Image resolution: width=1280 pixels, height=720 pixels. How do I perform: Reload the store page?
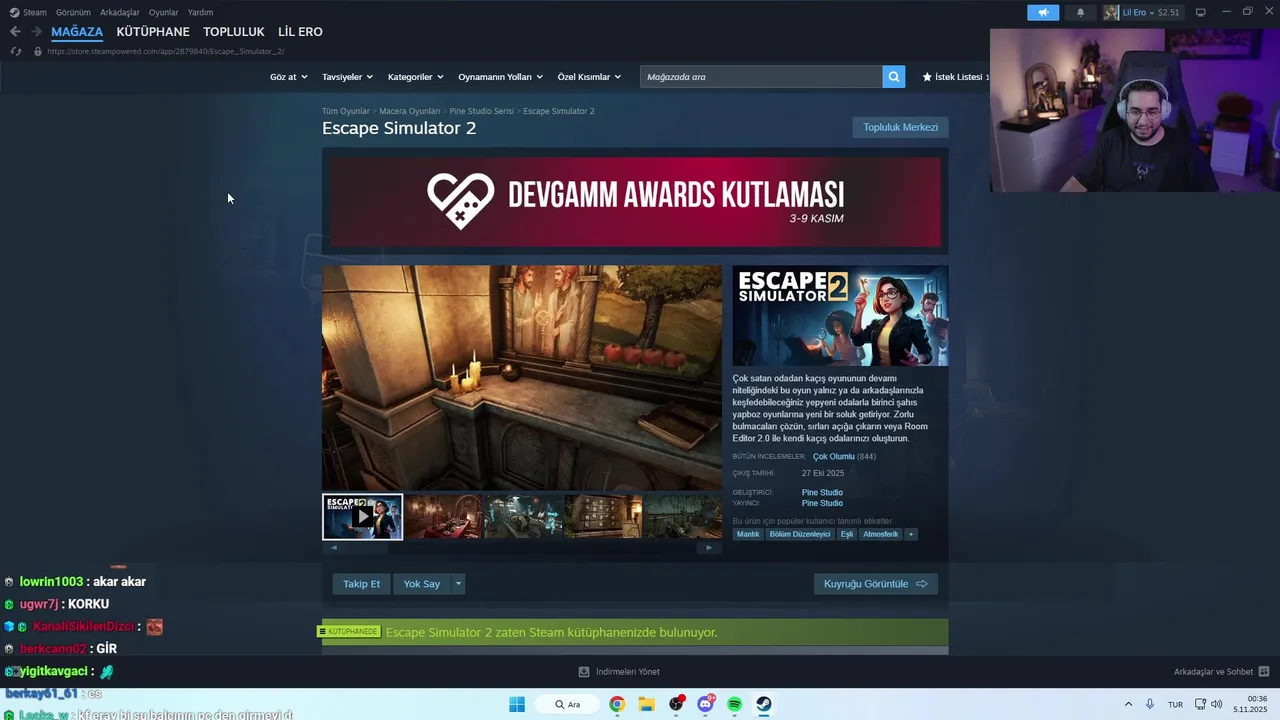(x=16, y=51)
